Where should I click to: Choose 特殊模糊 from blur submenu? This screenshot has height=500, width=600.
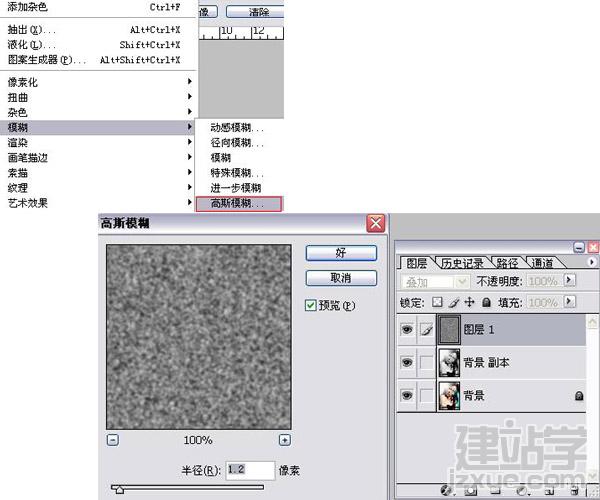click(239, 173)
